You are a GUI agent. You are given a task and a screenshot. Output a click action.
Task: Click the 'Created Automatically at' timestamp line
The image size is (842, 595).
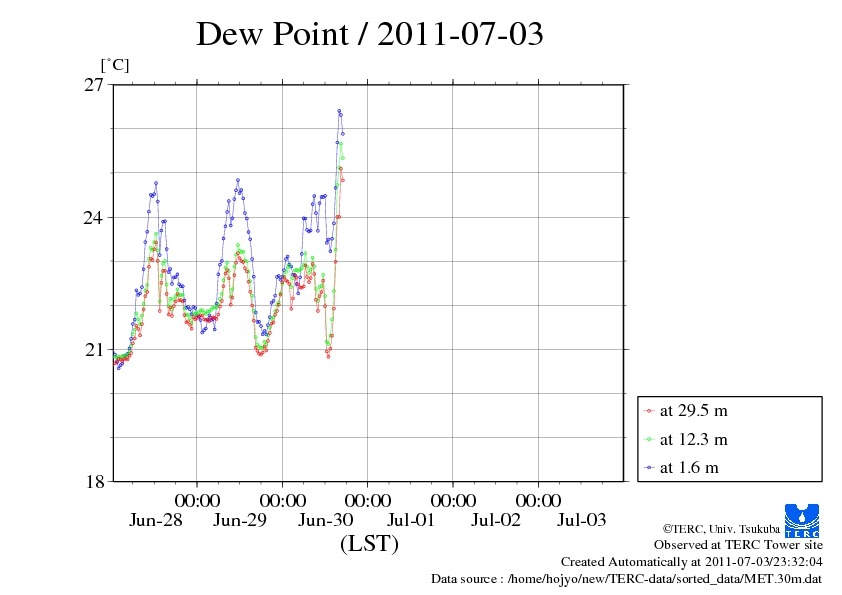692,562
